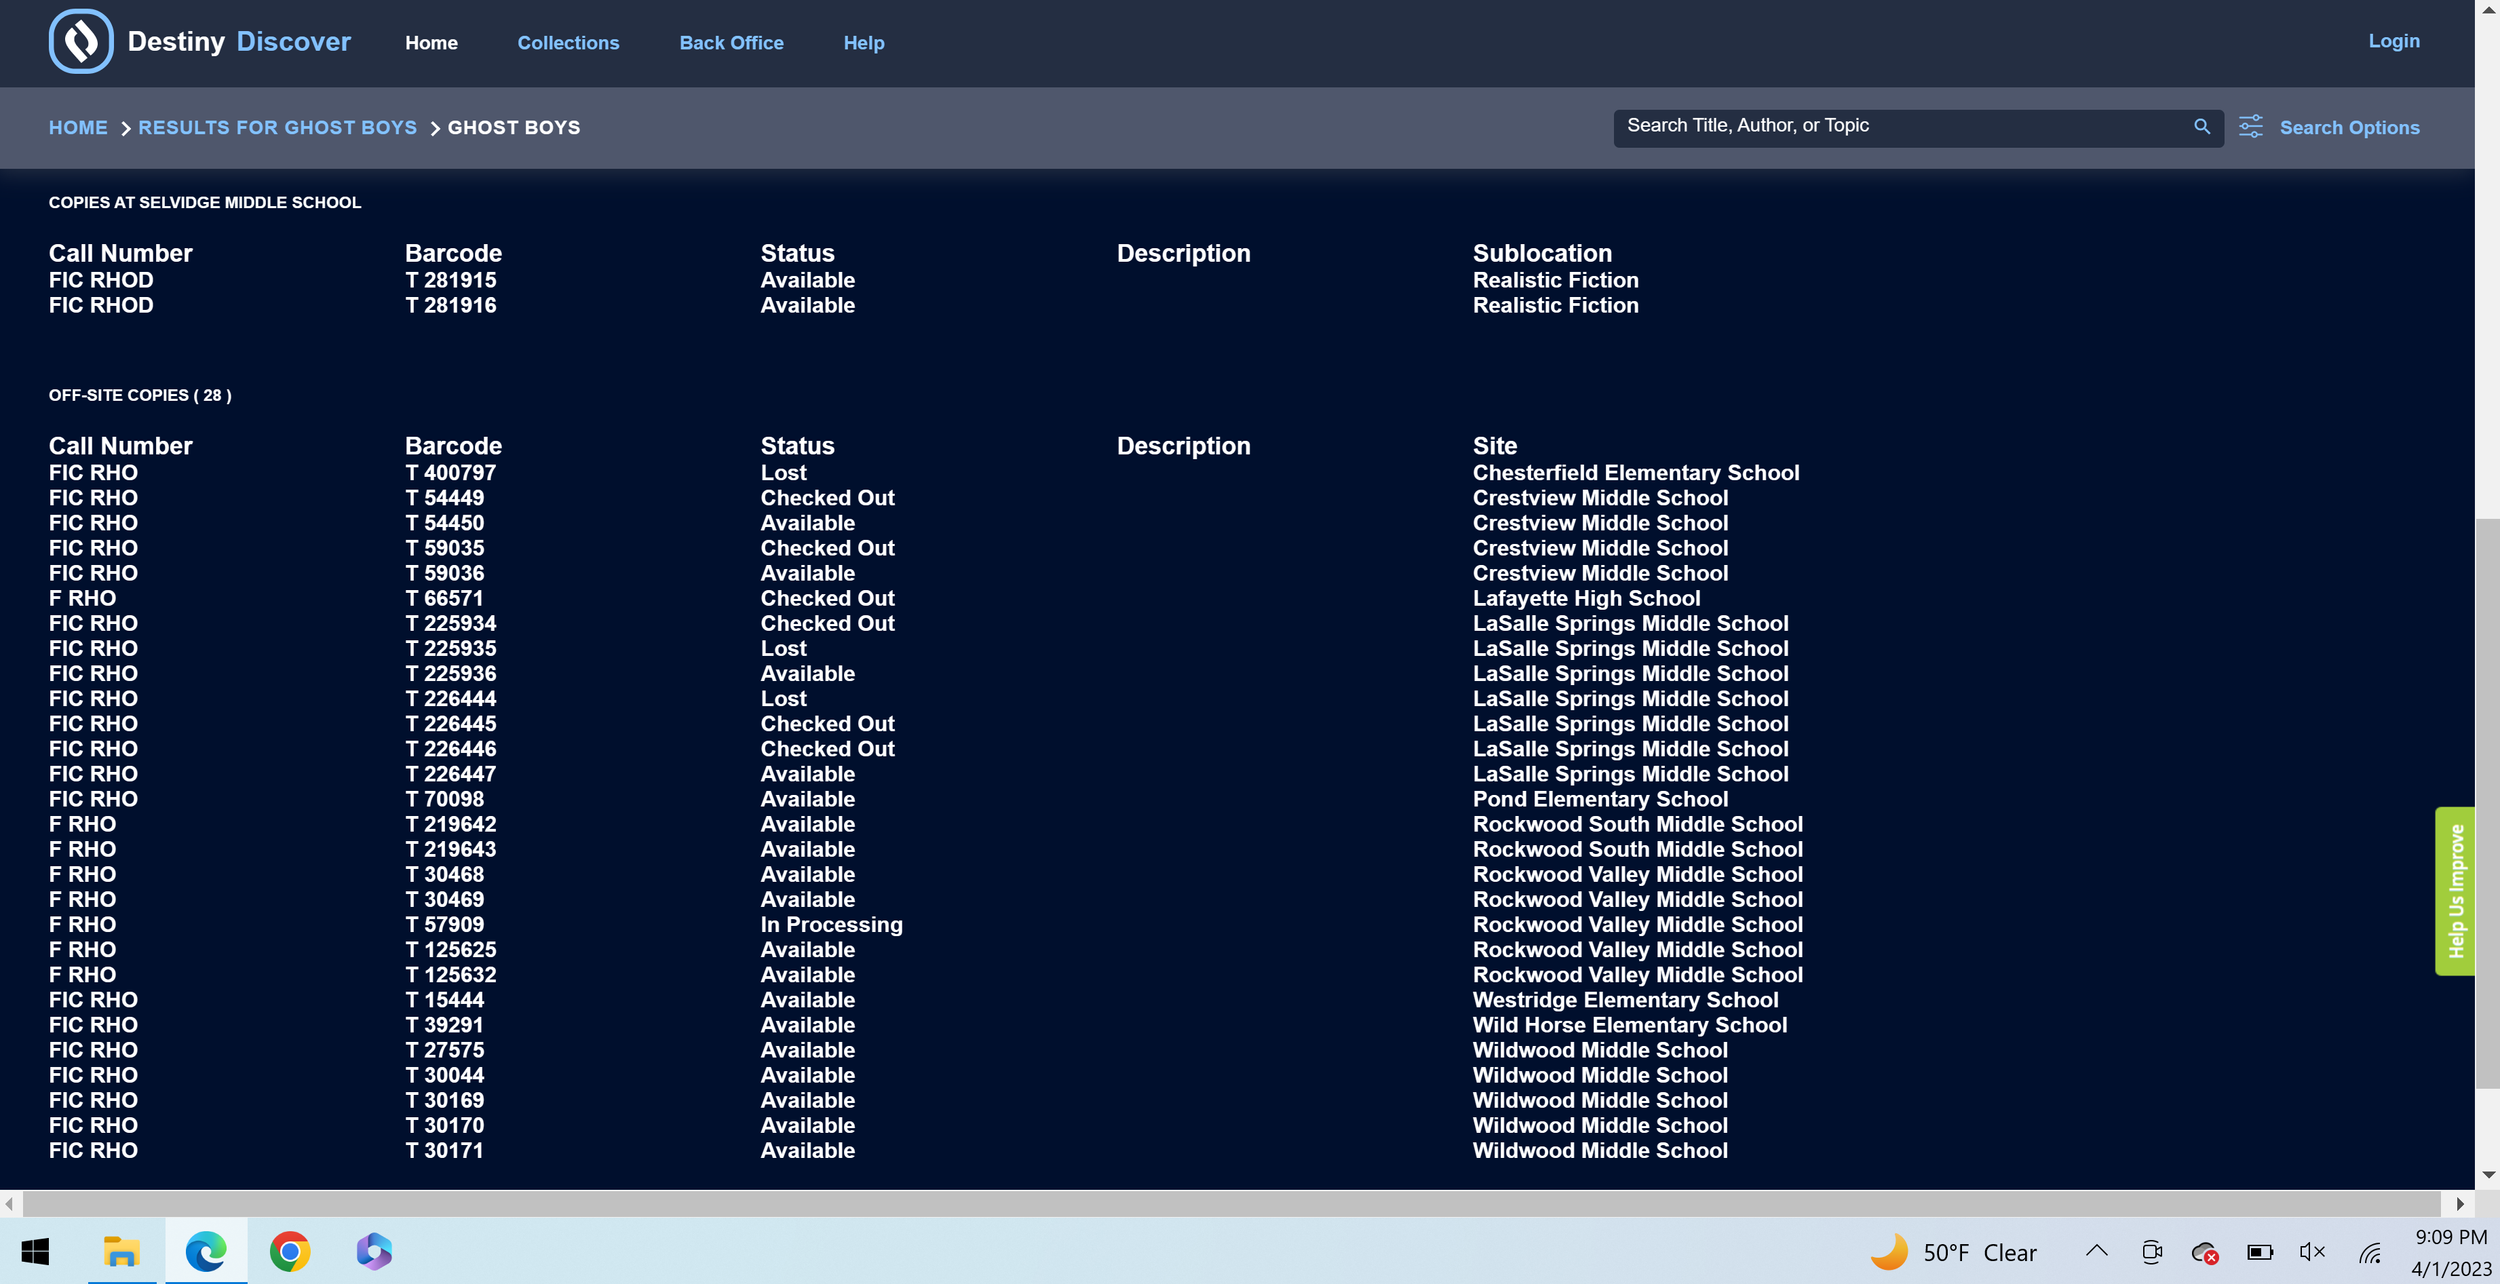Expand the hidden system tray icons chevron
This screenshot has width=2500, height=1284.
[x=2096, y=1251]
